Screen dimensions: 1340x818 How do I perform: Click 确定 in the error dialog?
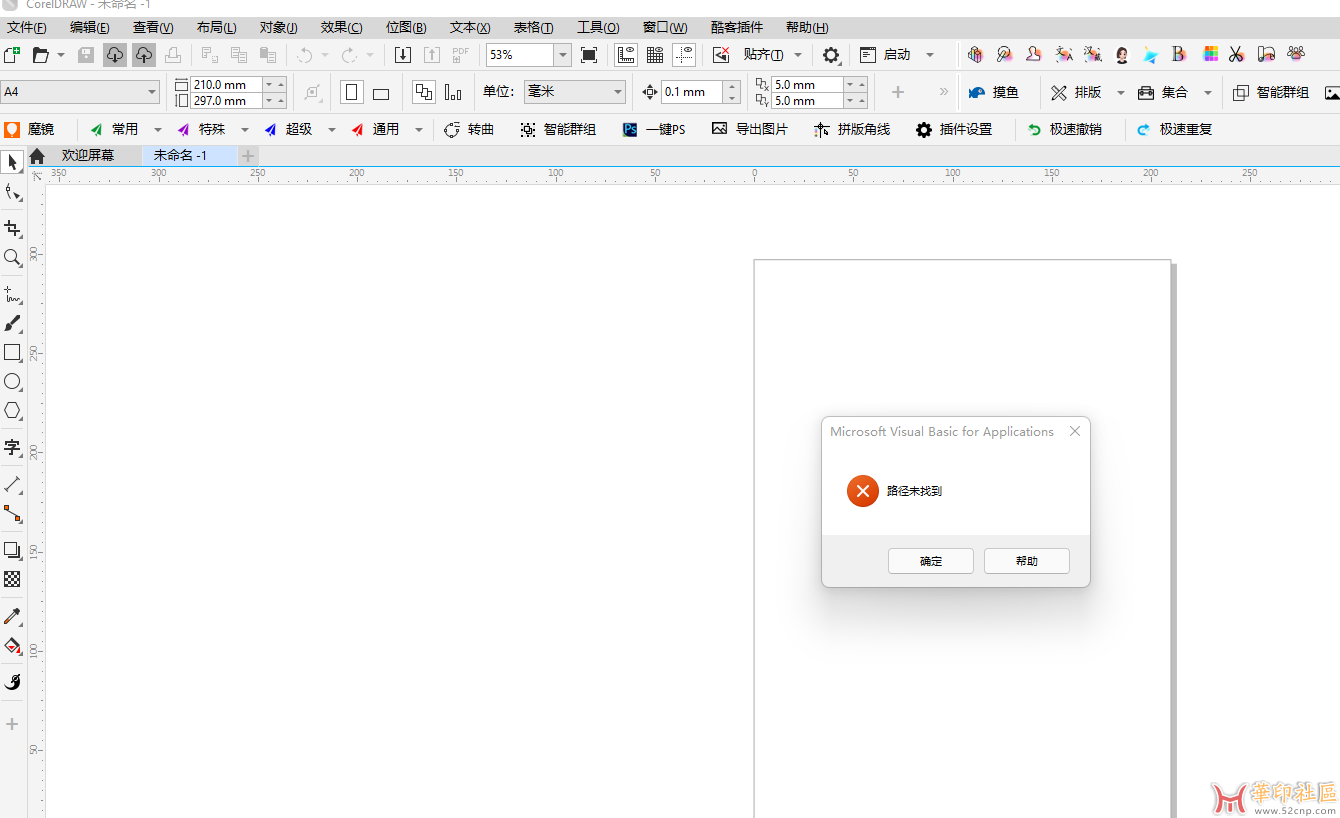point(930,561)
